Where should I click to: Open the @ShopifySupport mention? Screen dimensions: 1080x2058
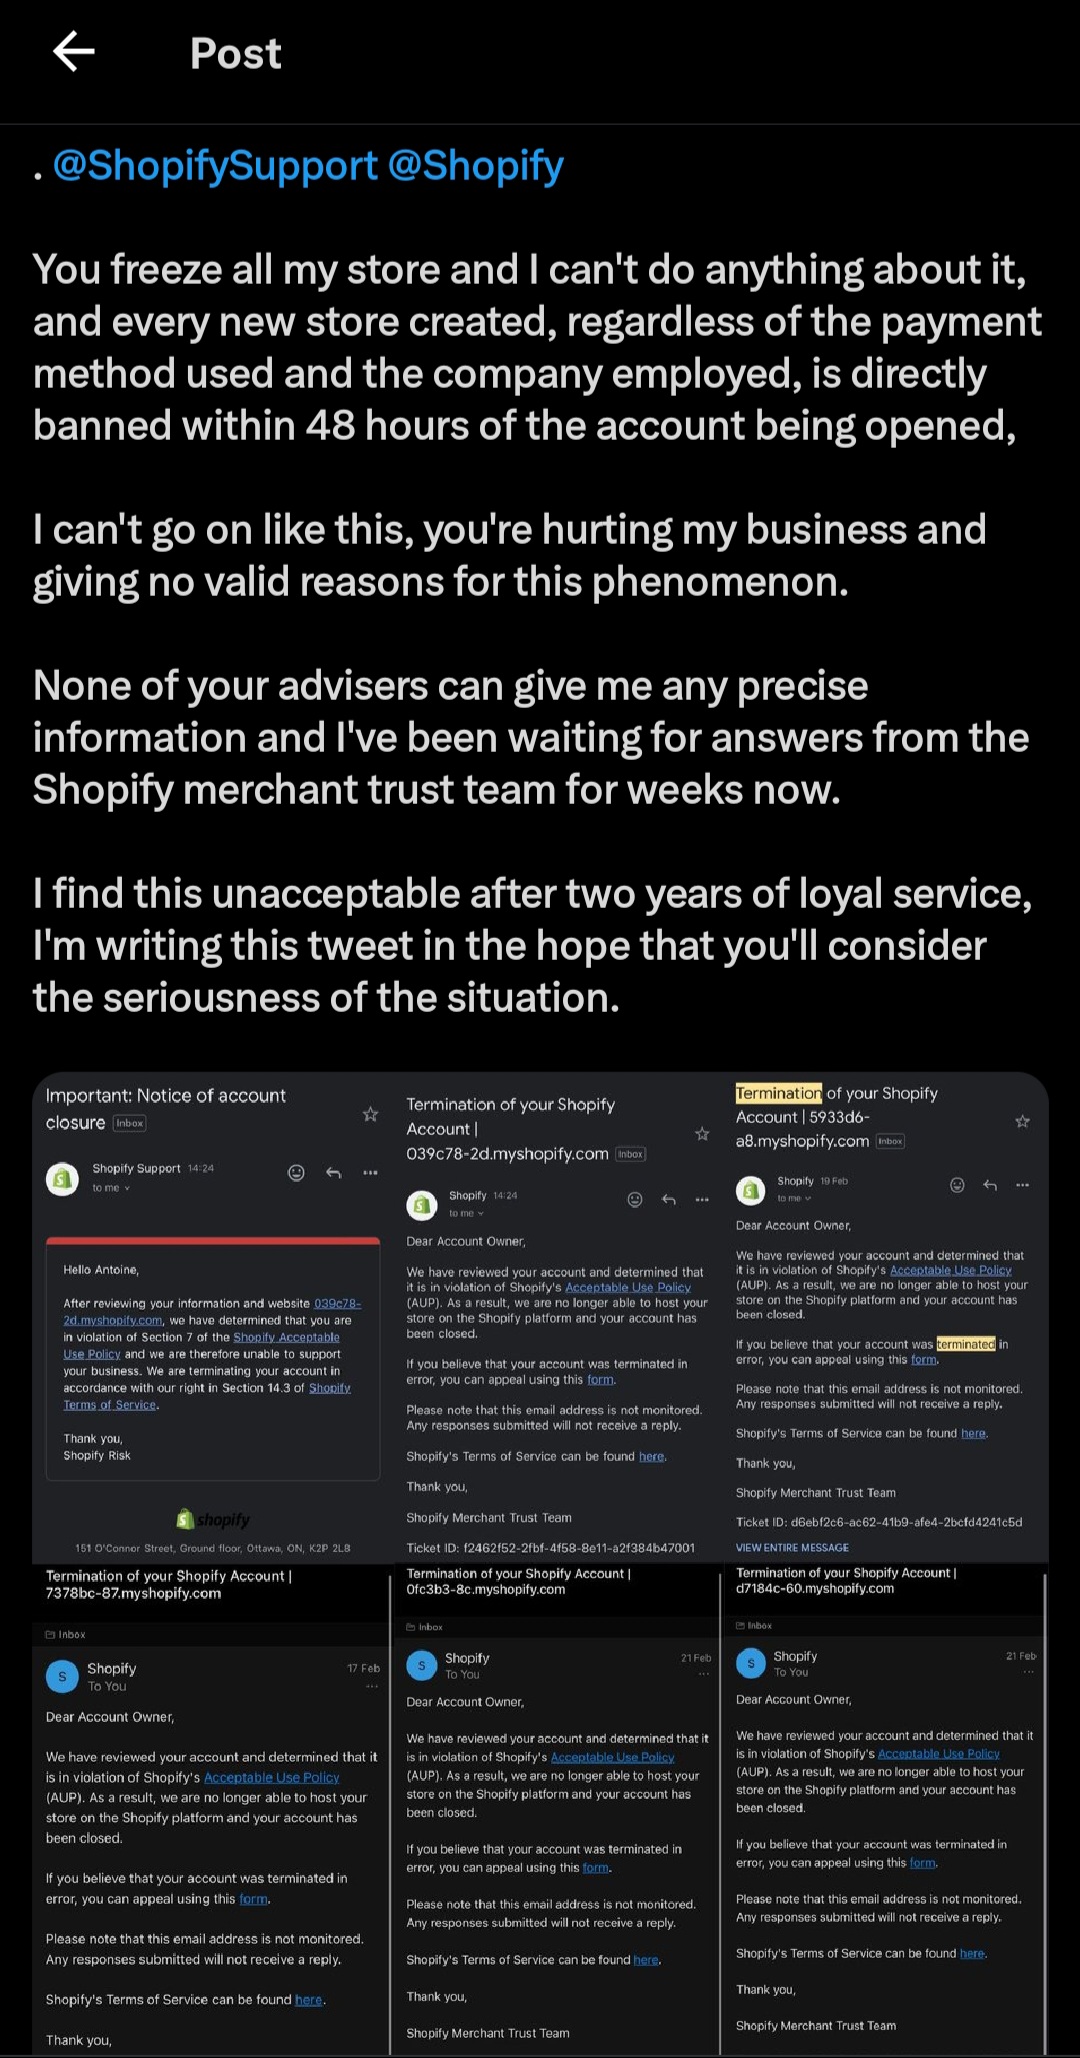pos(215,166)
